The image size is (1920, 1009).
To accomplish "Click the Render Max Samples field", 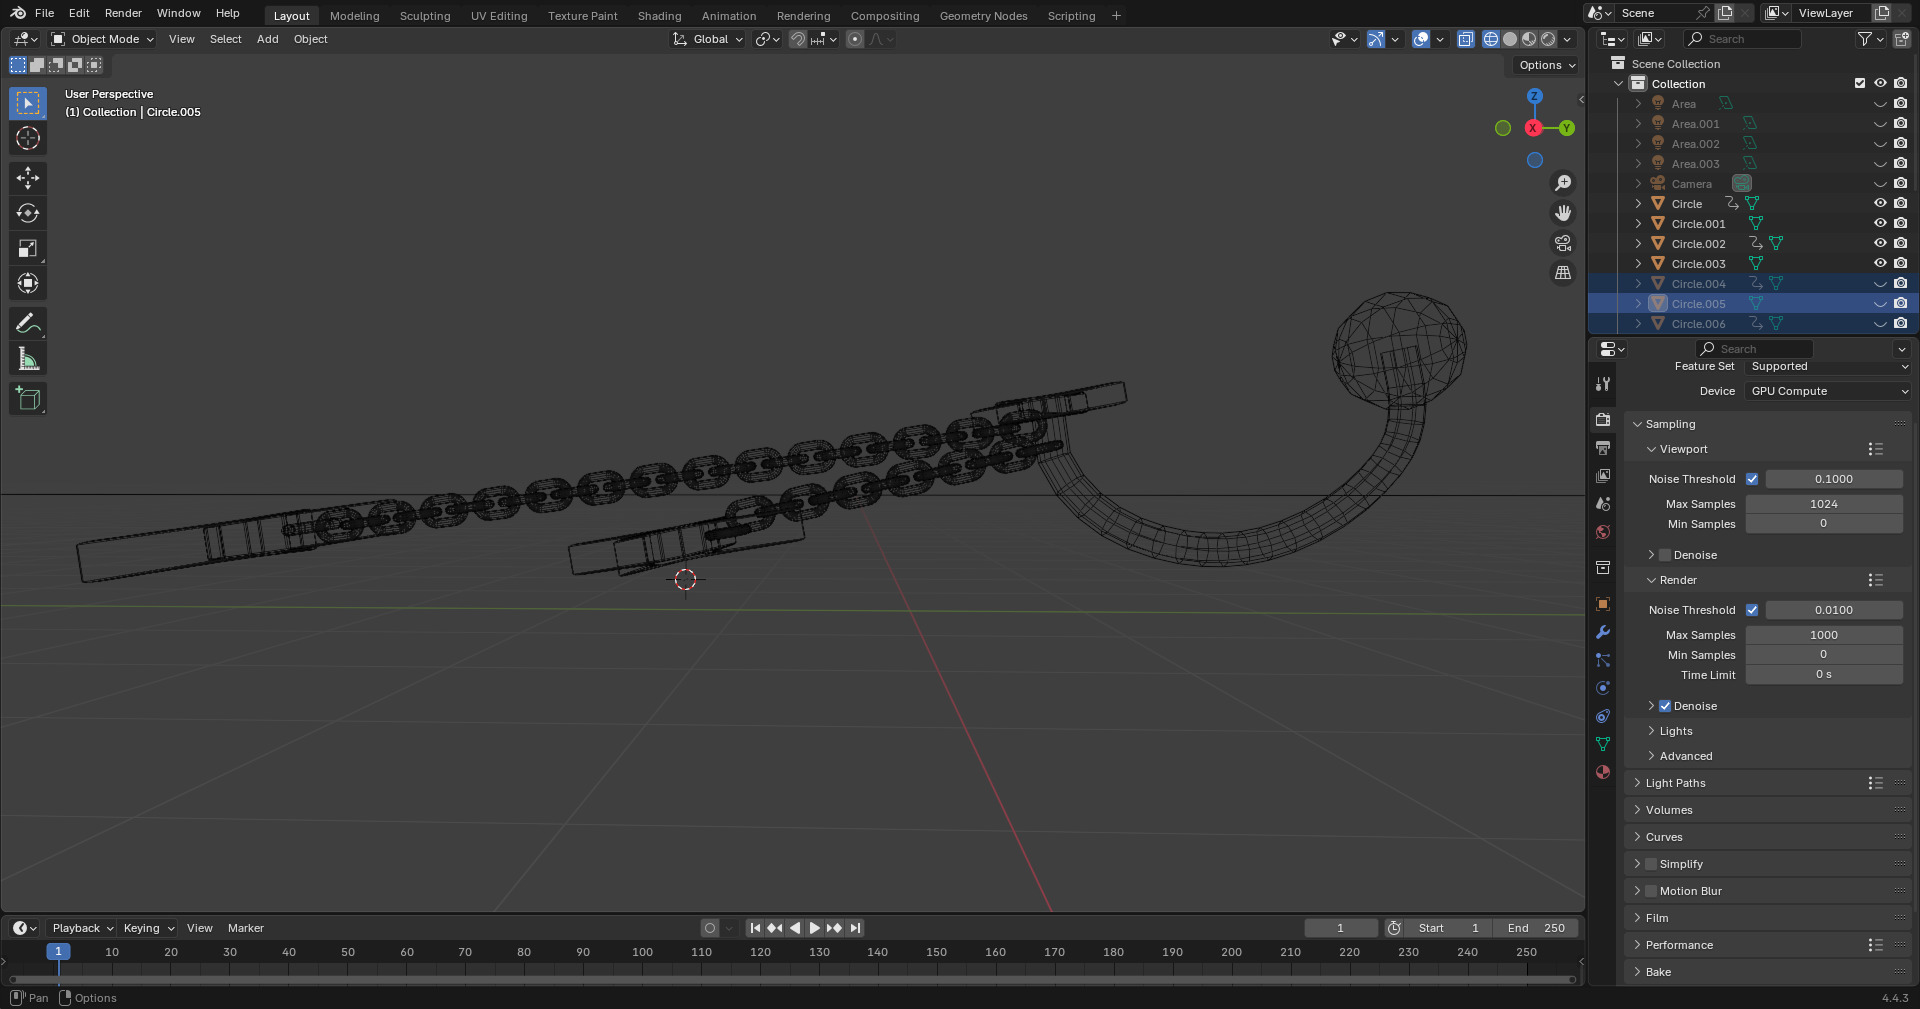I will point(1824,635).
